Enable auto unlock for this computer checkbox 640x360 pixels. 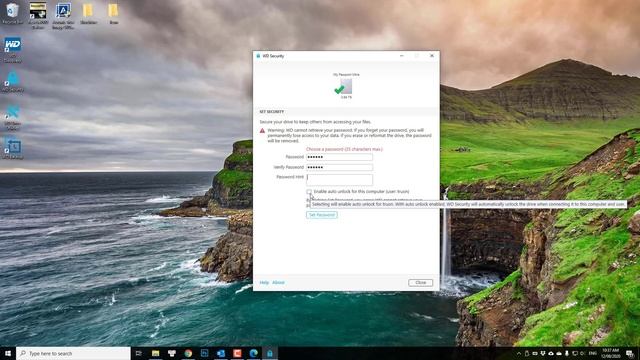309,191
